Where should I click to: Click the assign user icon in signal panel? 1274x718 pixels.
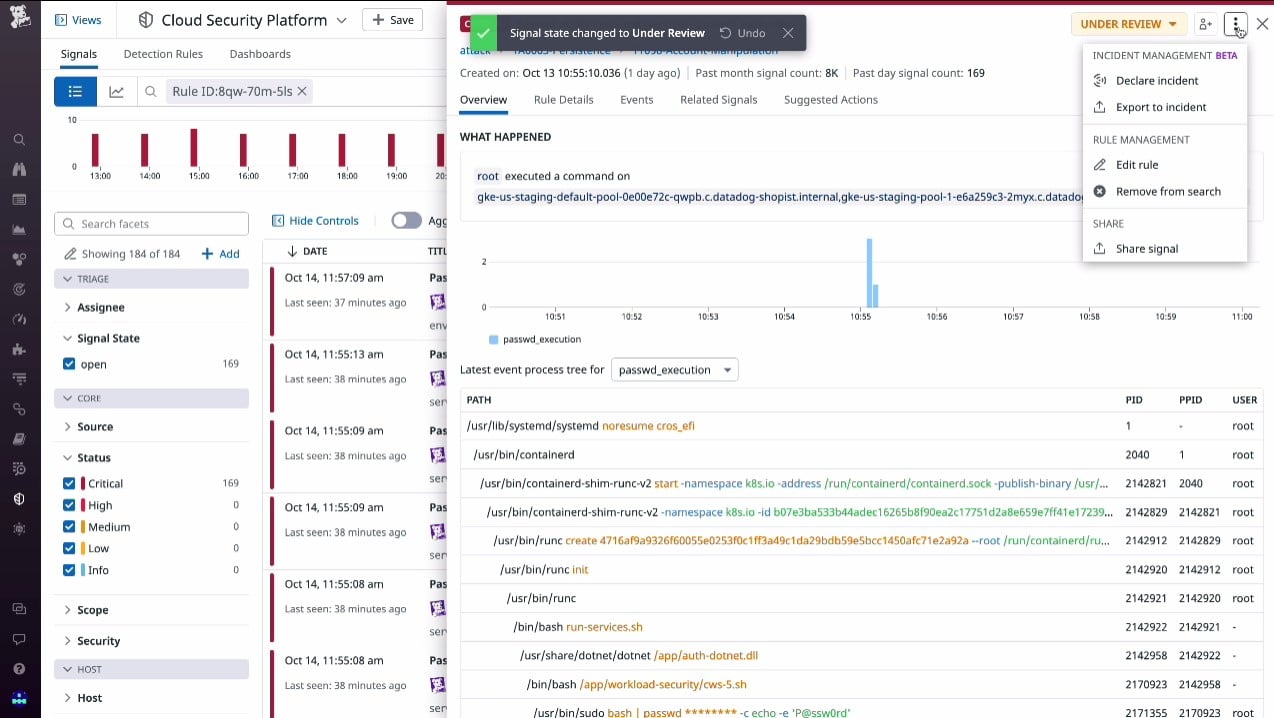click(x=1205, y=24)
